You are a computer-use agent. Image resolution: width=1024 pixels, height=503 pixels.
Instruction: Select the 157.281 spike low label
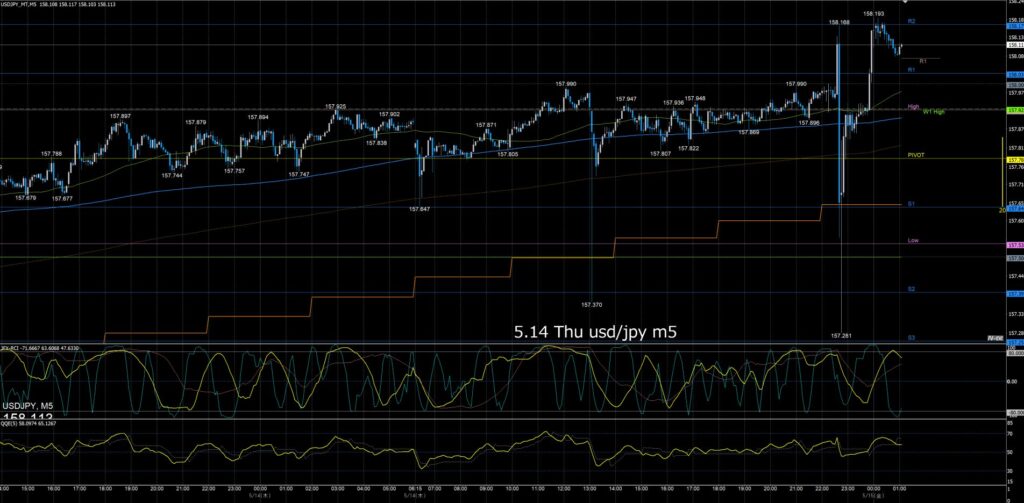(840, 336)
